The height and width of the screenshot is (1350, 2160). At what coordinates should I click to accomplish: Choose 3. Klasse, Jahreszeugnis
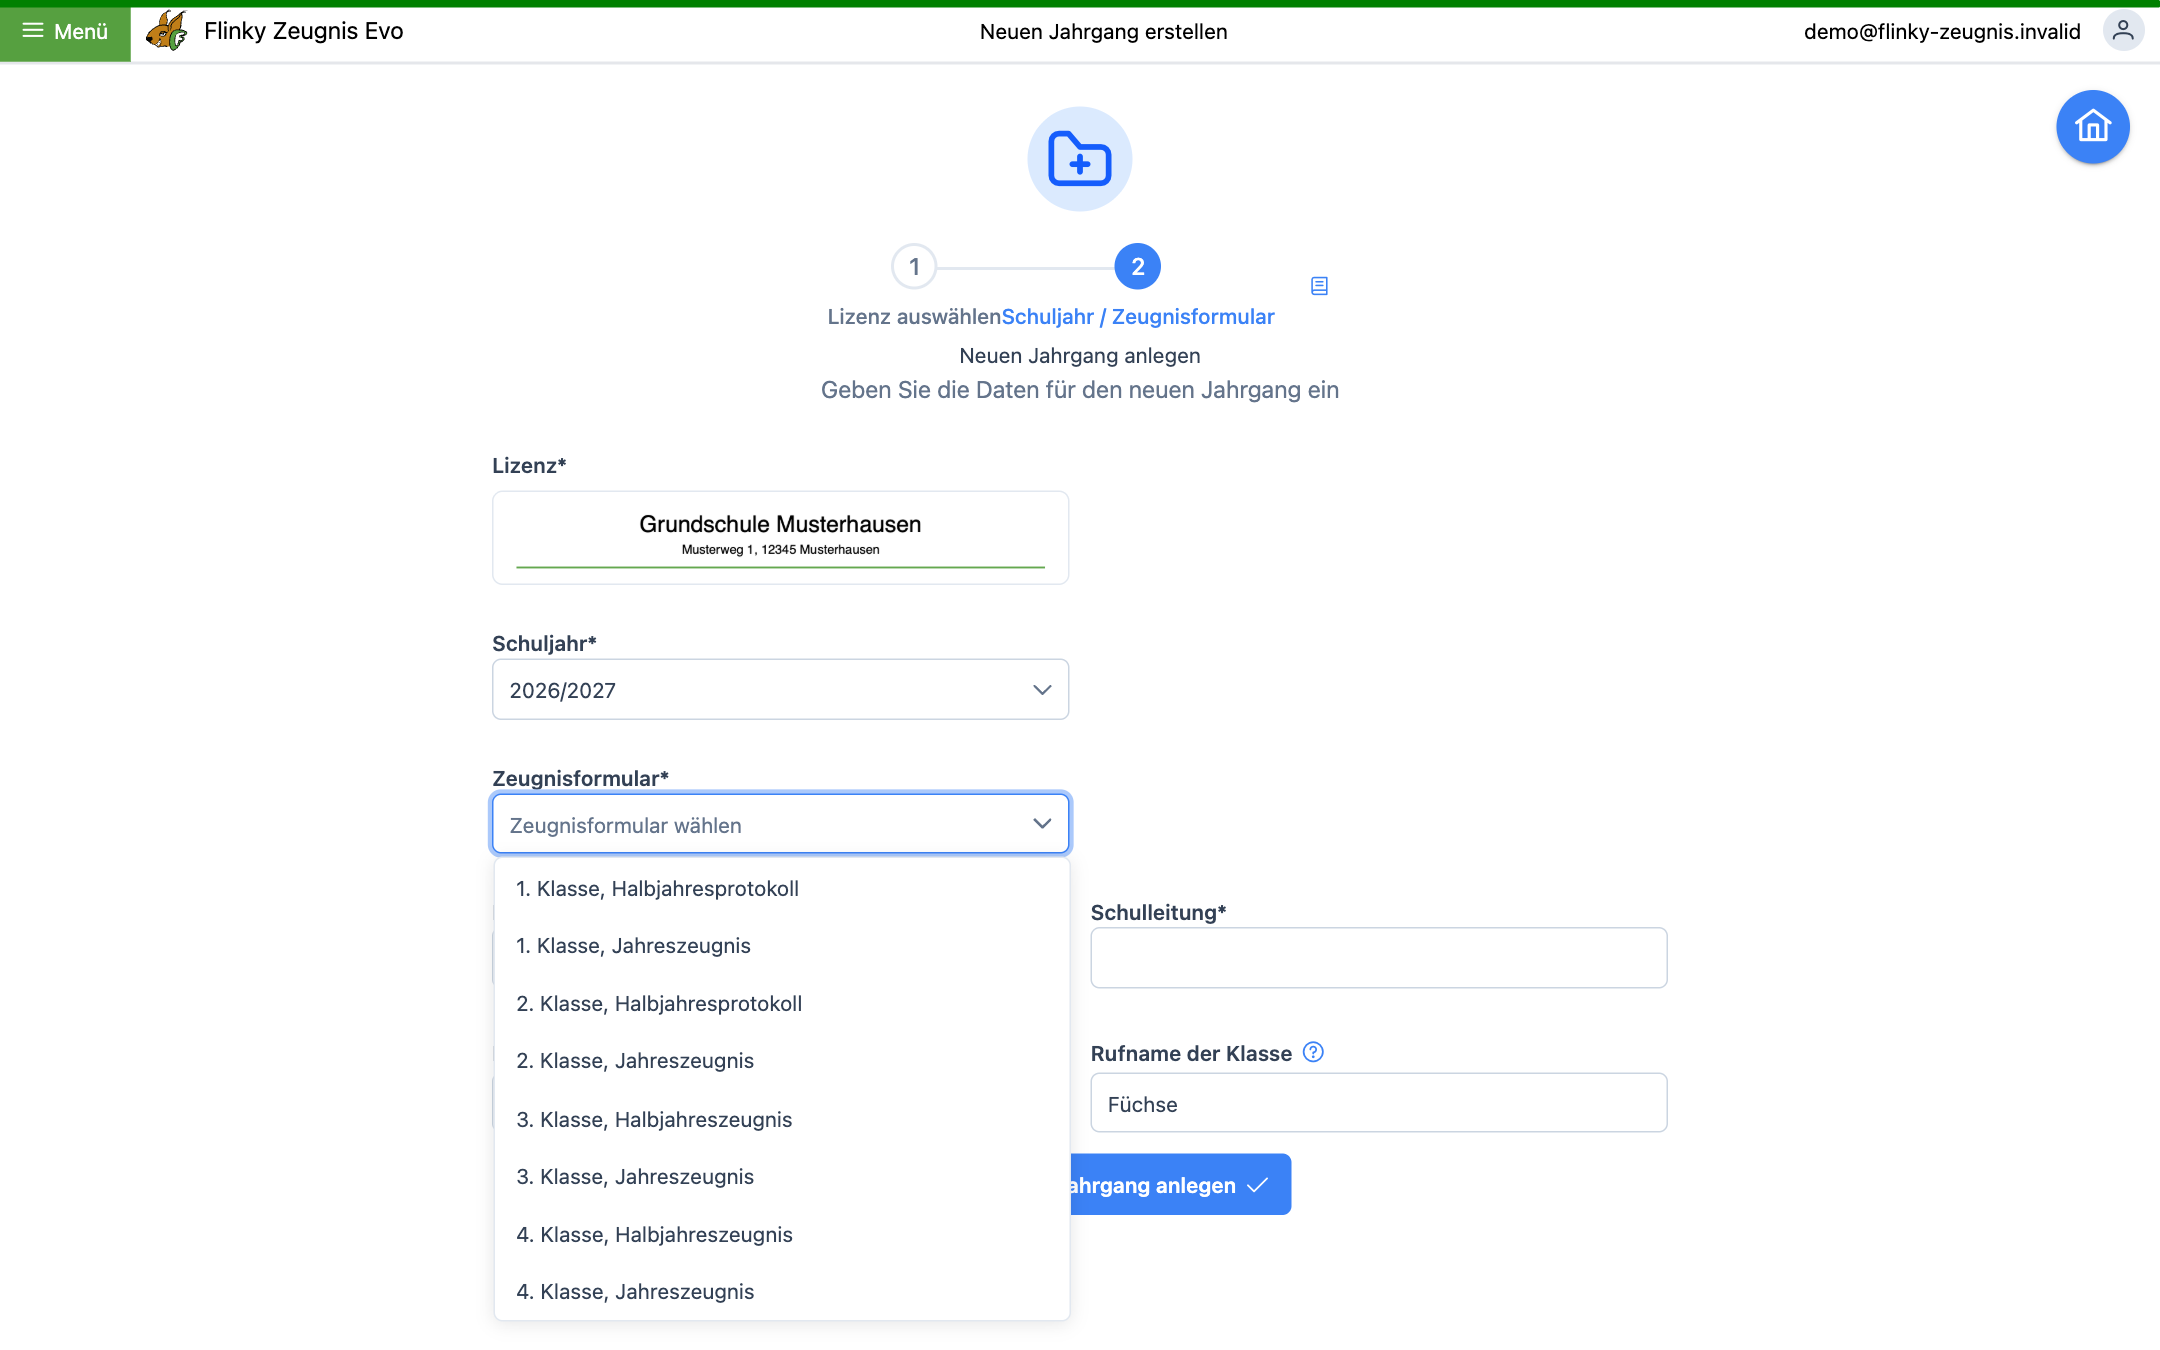tap(782, 1177)
